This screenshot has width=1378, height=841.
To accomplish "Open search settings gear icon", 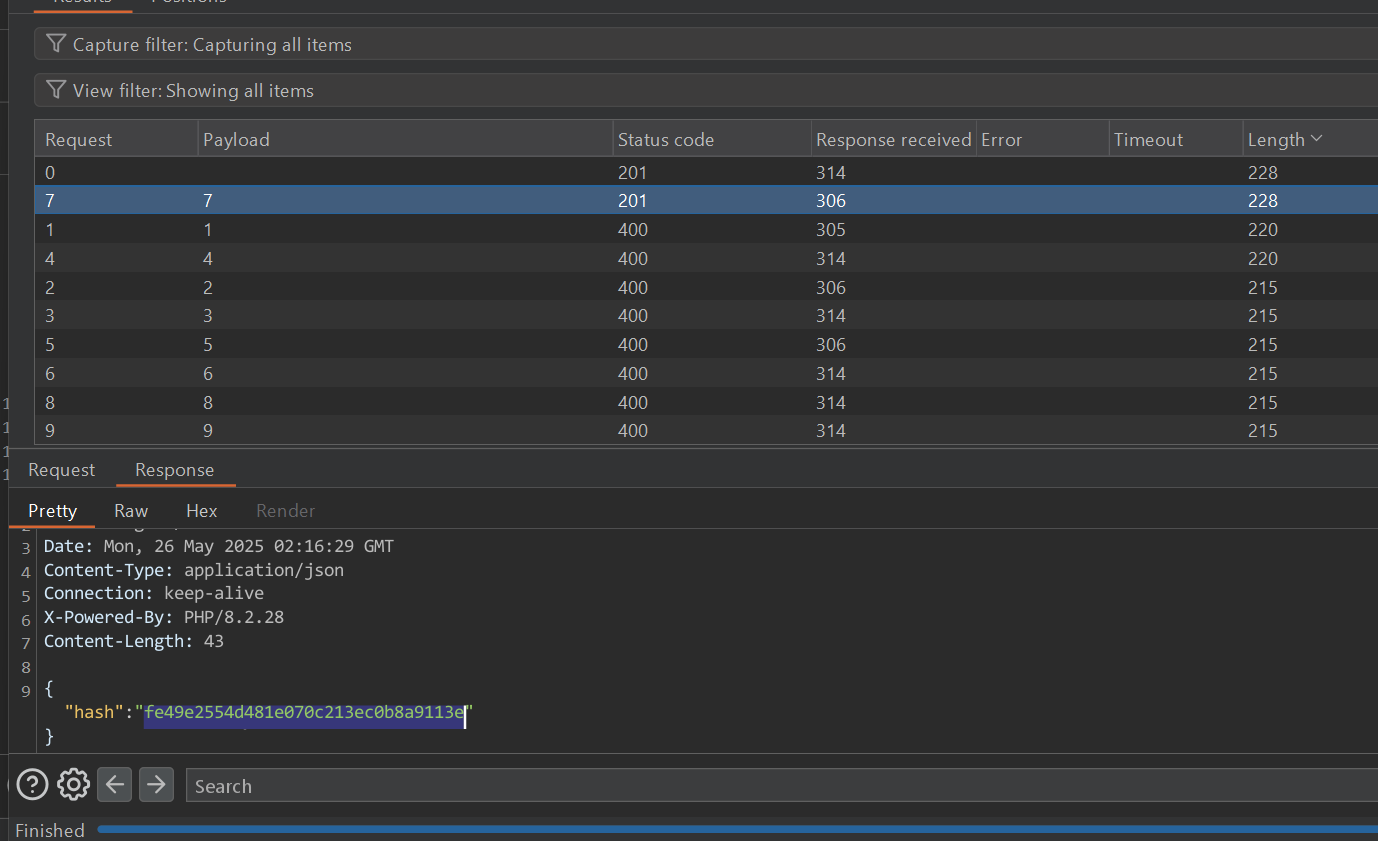I will pos(73,785).
